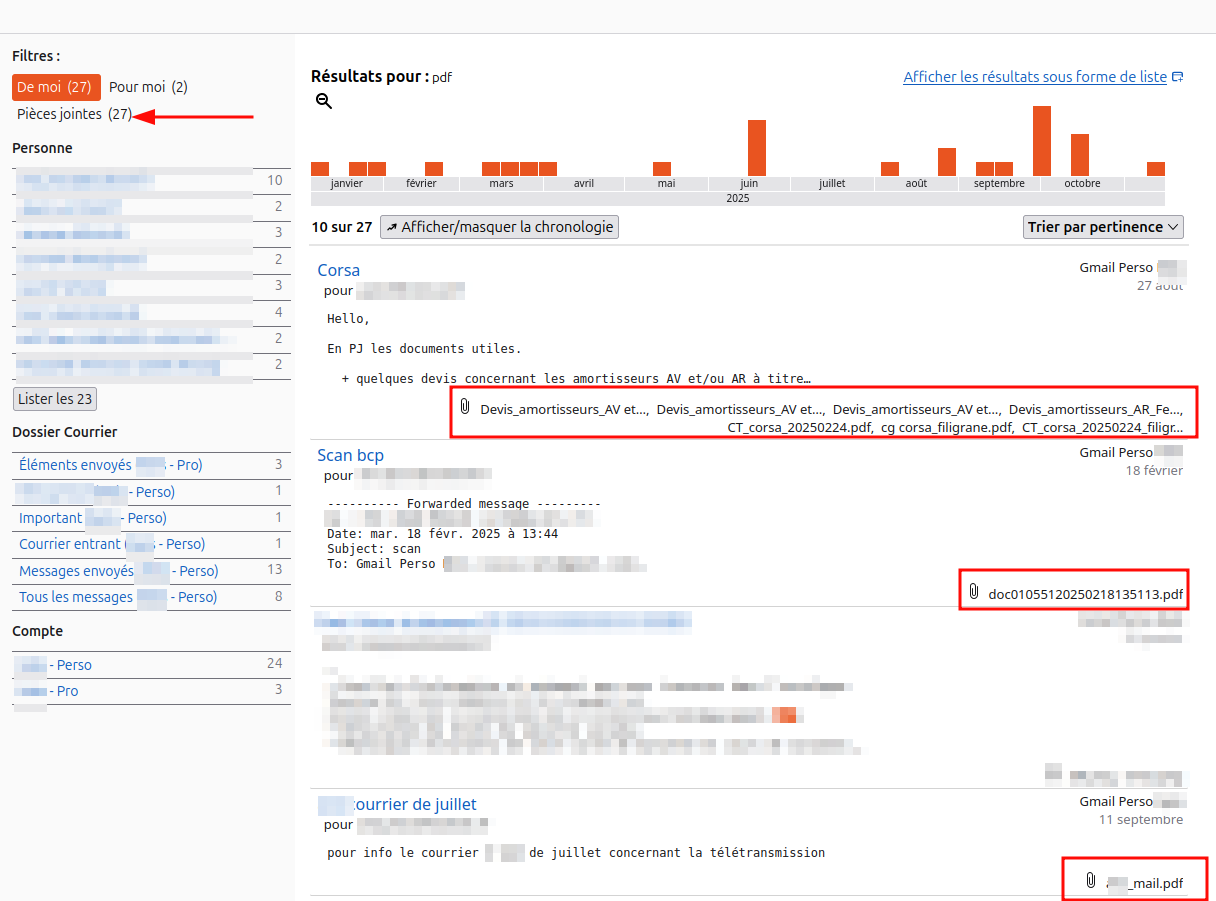Click the zoom-out magnifier icon above timeline

(324, 101)
